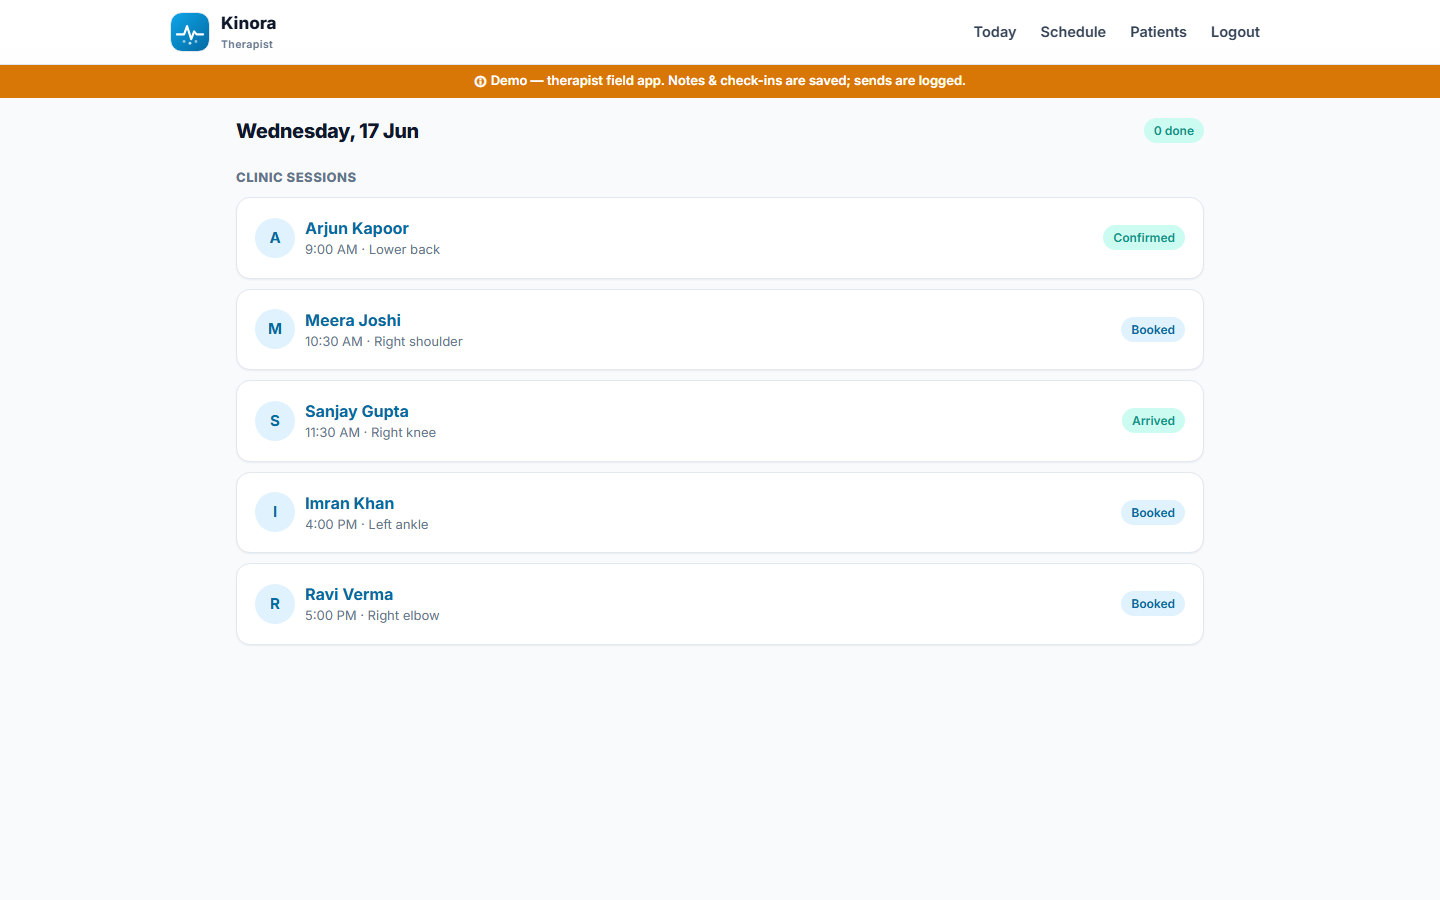Screen dimensions: 1440x900
Task: Open Imran Khan's avatar I
Action: pos(275,512)
